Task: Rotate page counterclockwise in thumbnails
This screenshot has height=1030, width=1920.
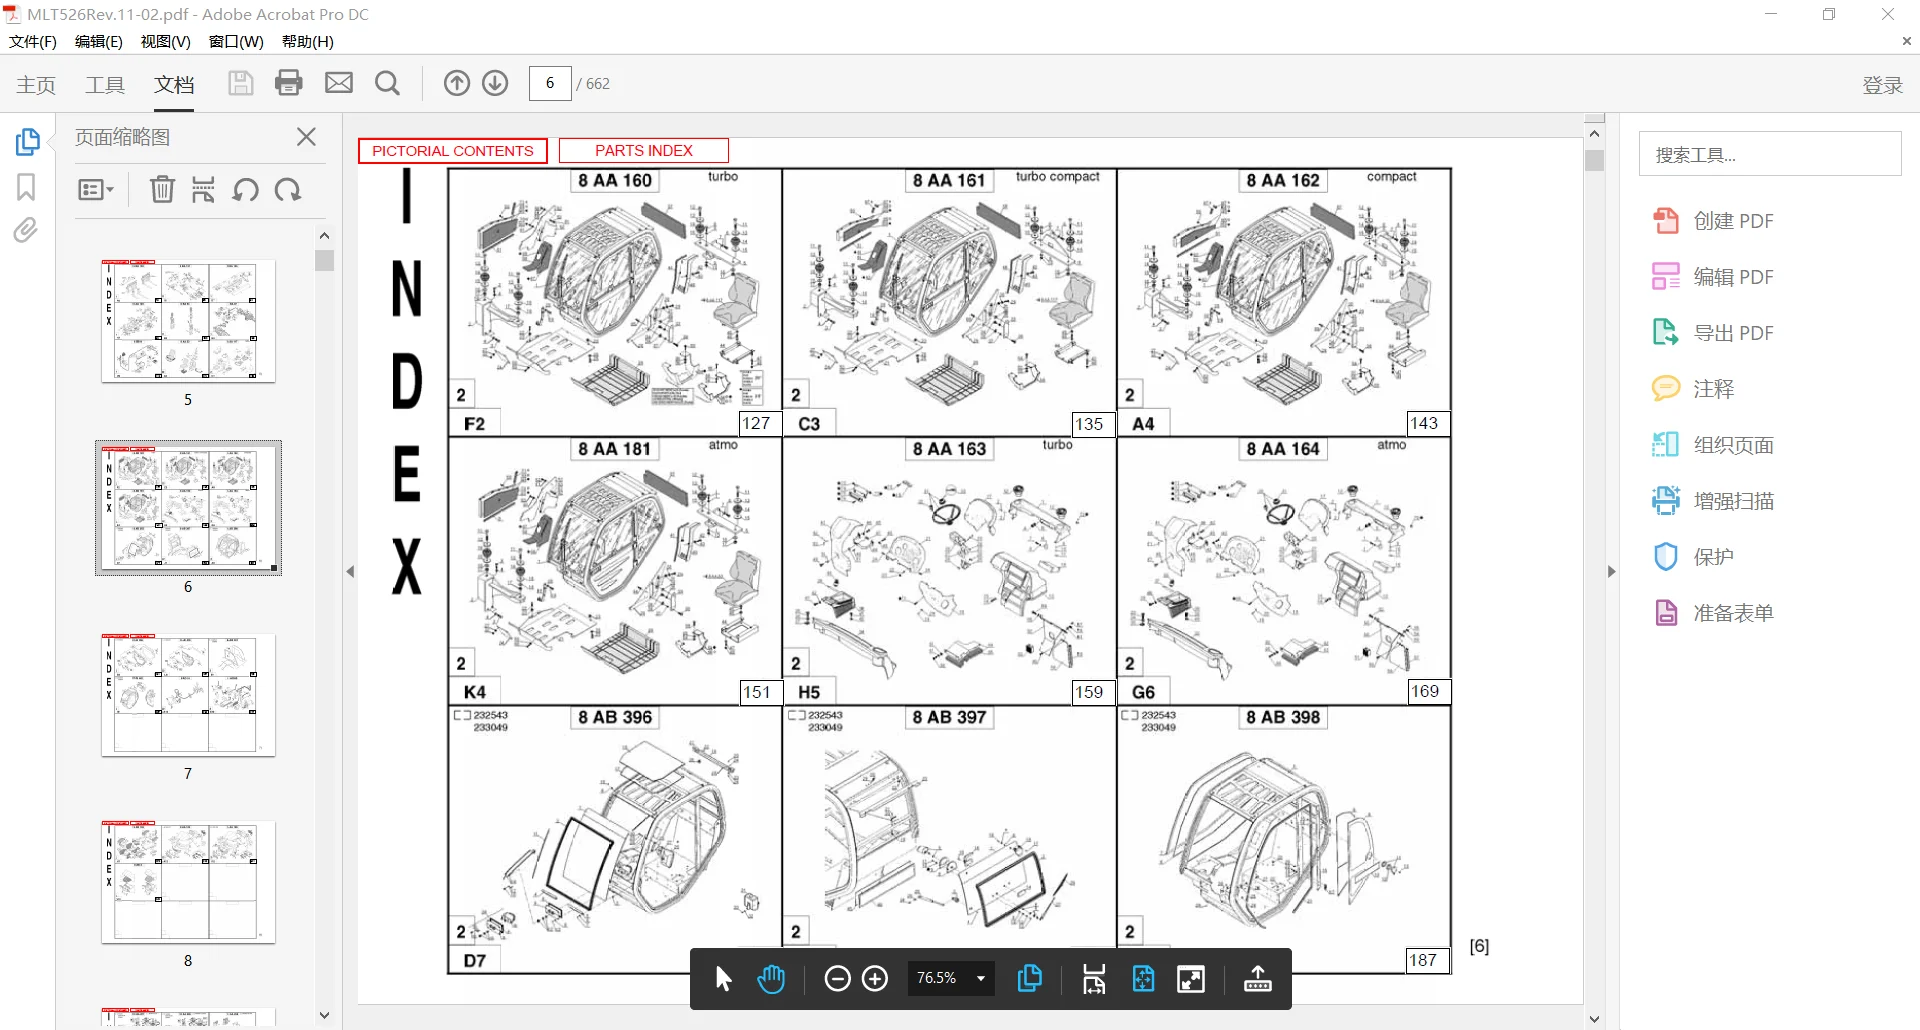Action: point(245,189)
